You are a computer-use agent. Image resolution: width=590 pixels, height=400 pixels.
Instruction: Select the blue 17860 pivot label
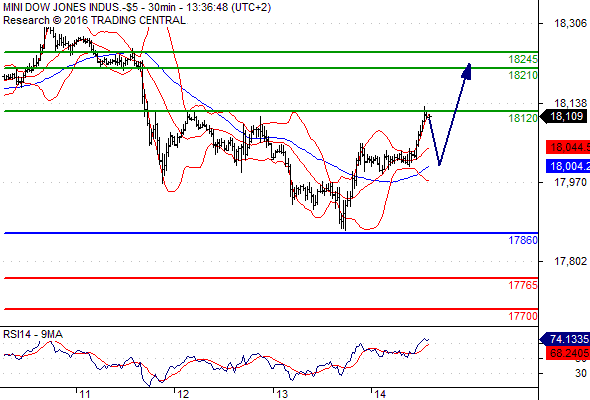tap(523, 240)
